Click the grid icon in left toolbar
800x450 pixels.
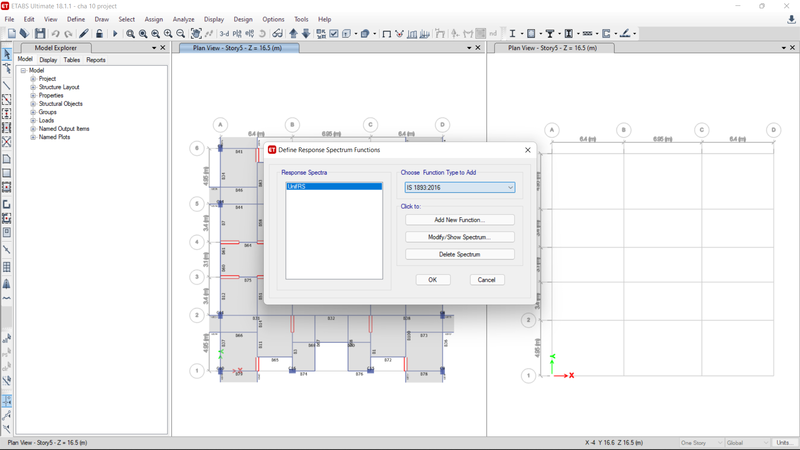(x=7, y=267)
